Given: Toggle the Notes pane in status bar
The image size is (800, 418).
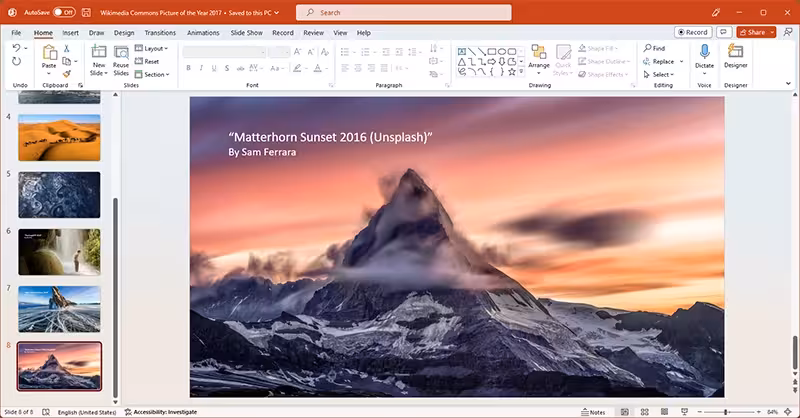Looking at the screenshot, I should tap(593, 412).
